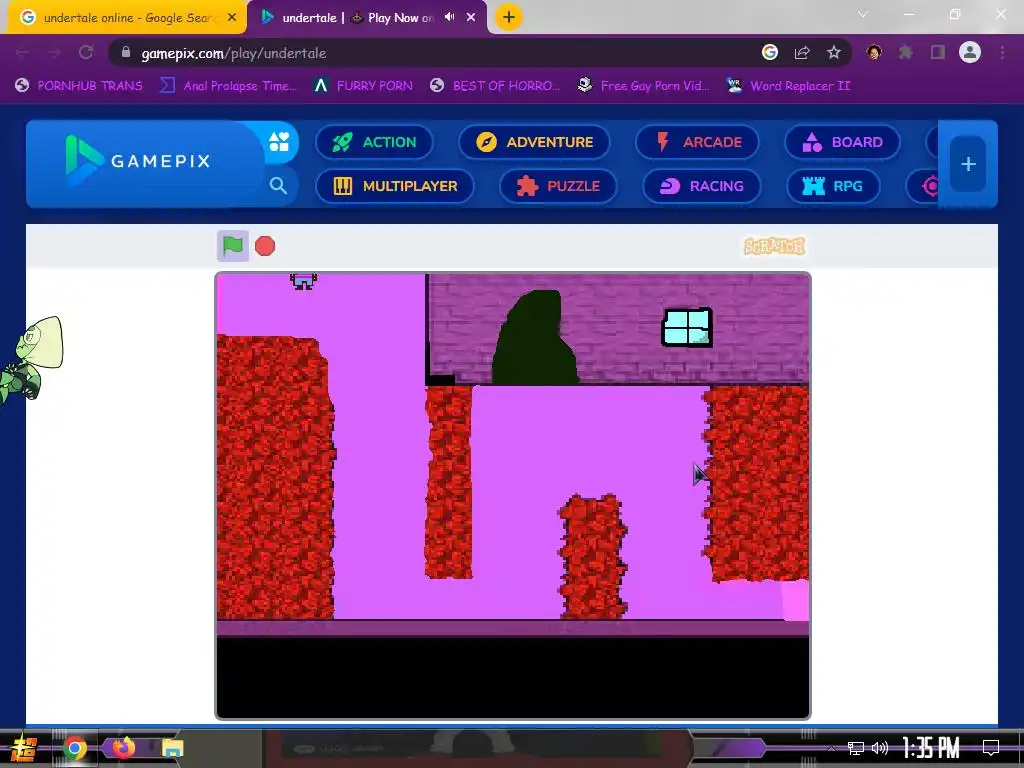
Task: Open the tab search chevron dropdown
Action: pos(863,14)
